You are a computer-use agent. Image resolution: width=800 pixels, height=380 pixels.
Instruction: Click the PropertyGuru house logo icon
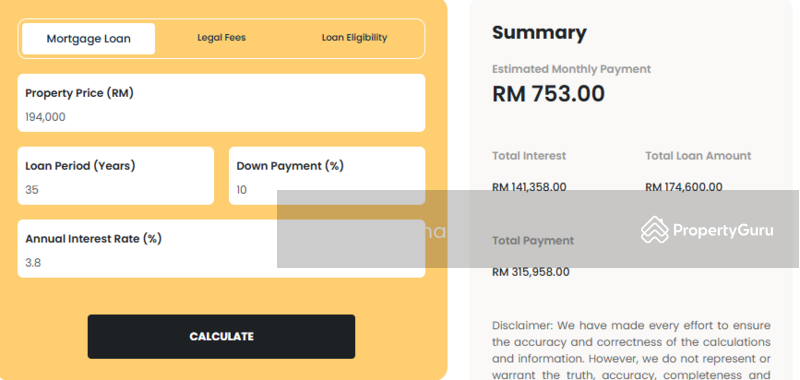(655, 230)
